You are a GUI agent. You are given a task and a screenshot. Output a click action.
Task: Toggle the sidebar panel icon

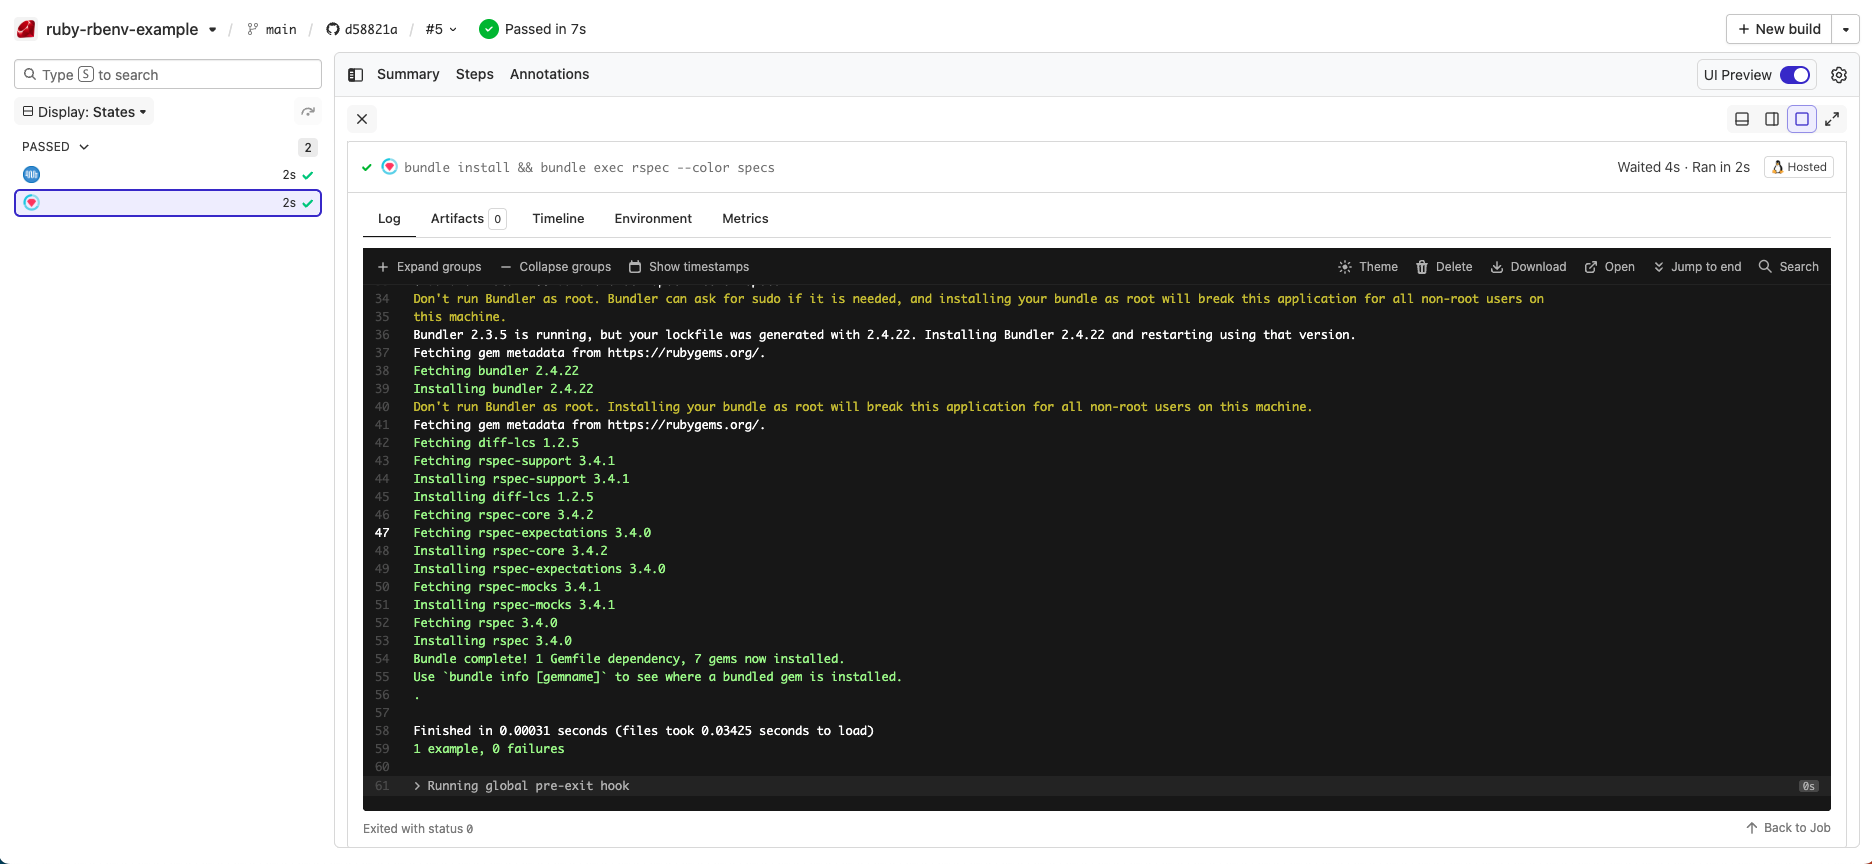[355, 75]
